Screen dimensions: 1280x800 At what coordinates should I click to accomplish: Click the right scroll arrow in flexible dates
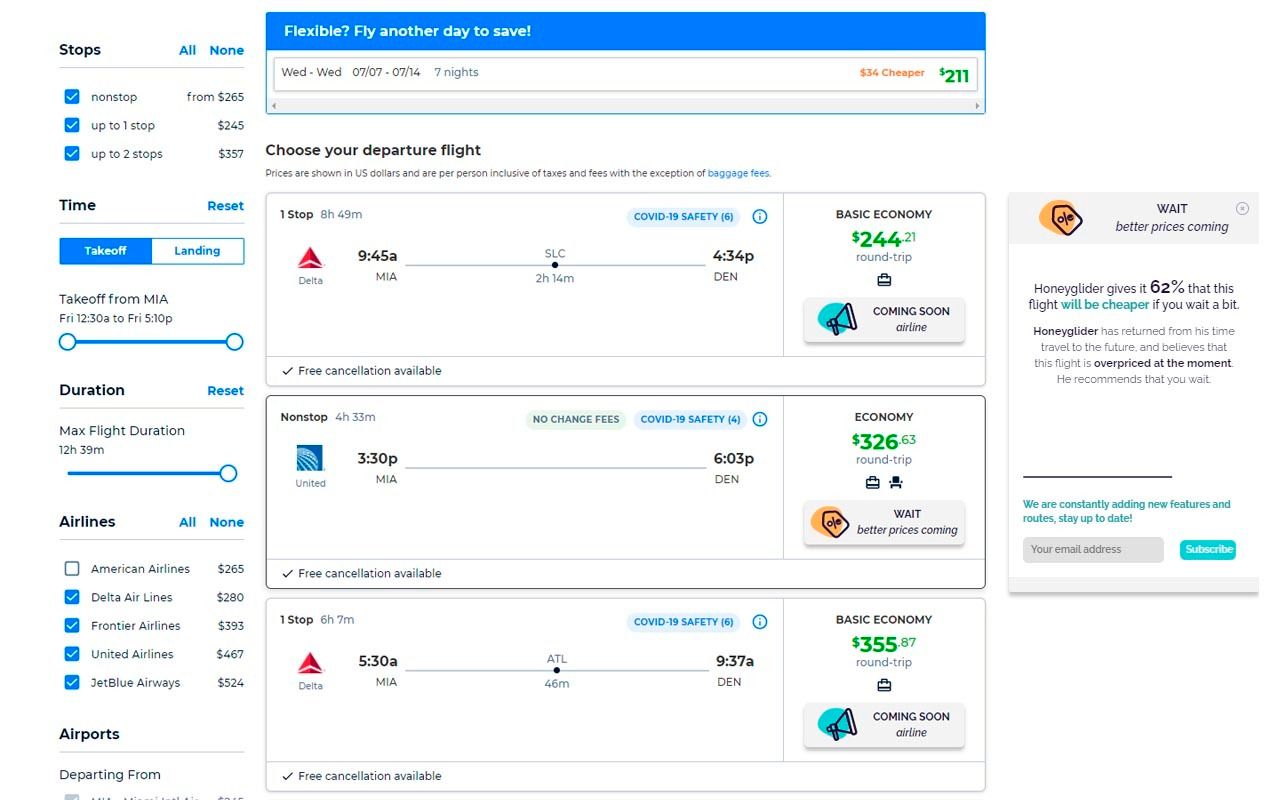pos(979,105)
